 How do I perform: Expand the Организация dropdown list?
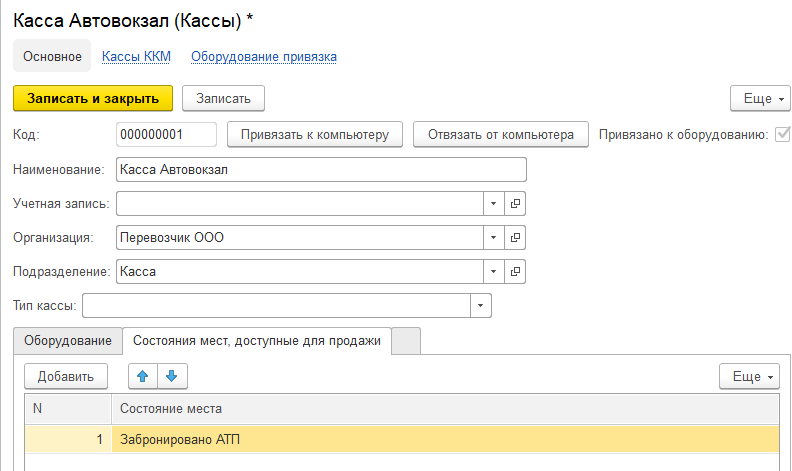[x=494, y=238]
